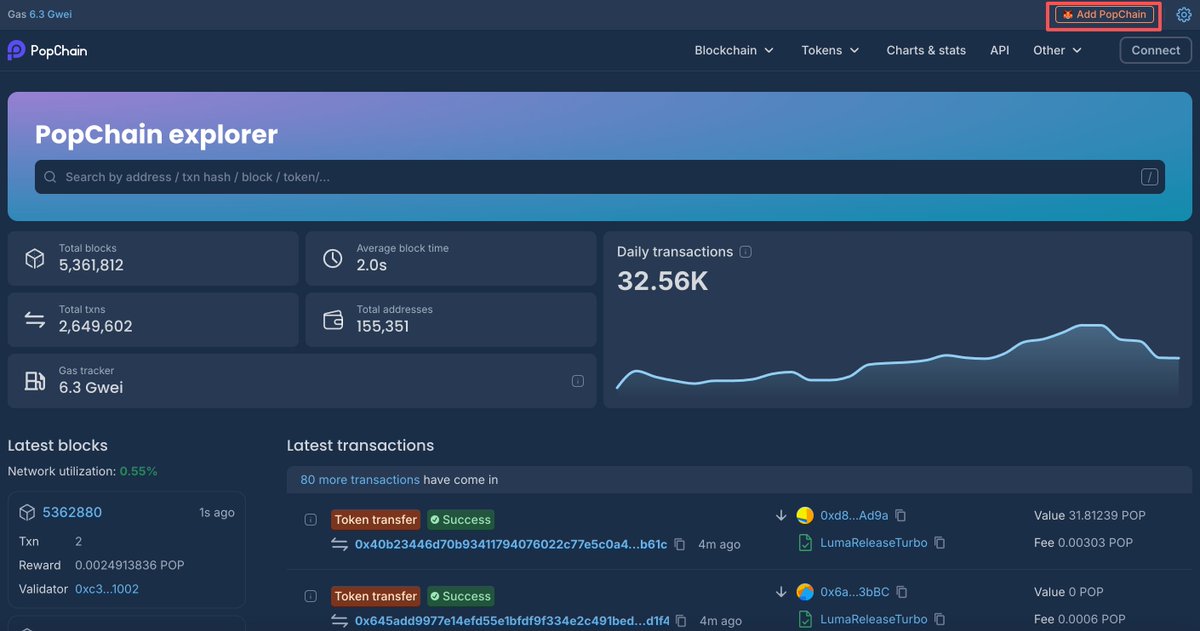Expand details of transaction 0x40b2...b61c
This screenshot has height=631, width=1200.
310,520
